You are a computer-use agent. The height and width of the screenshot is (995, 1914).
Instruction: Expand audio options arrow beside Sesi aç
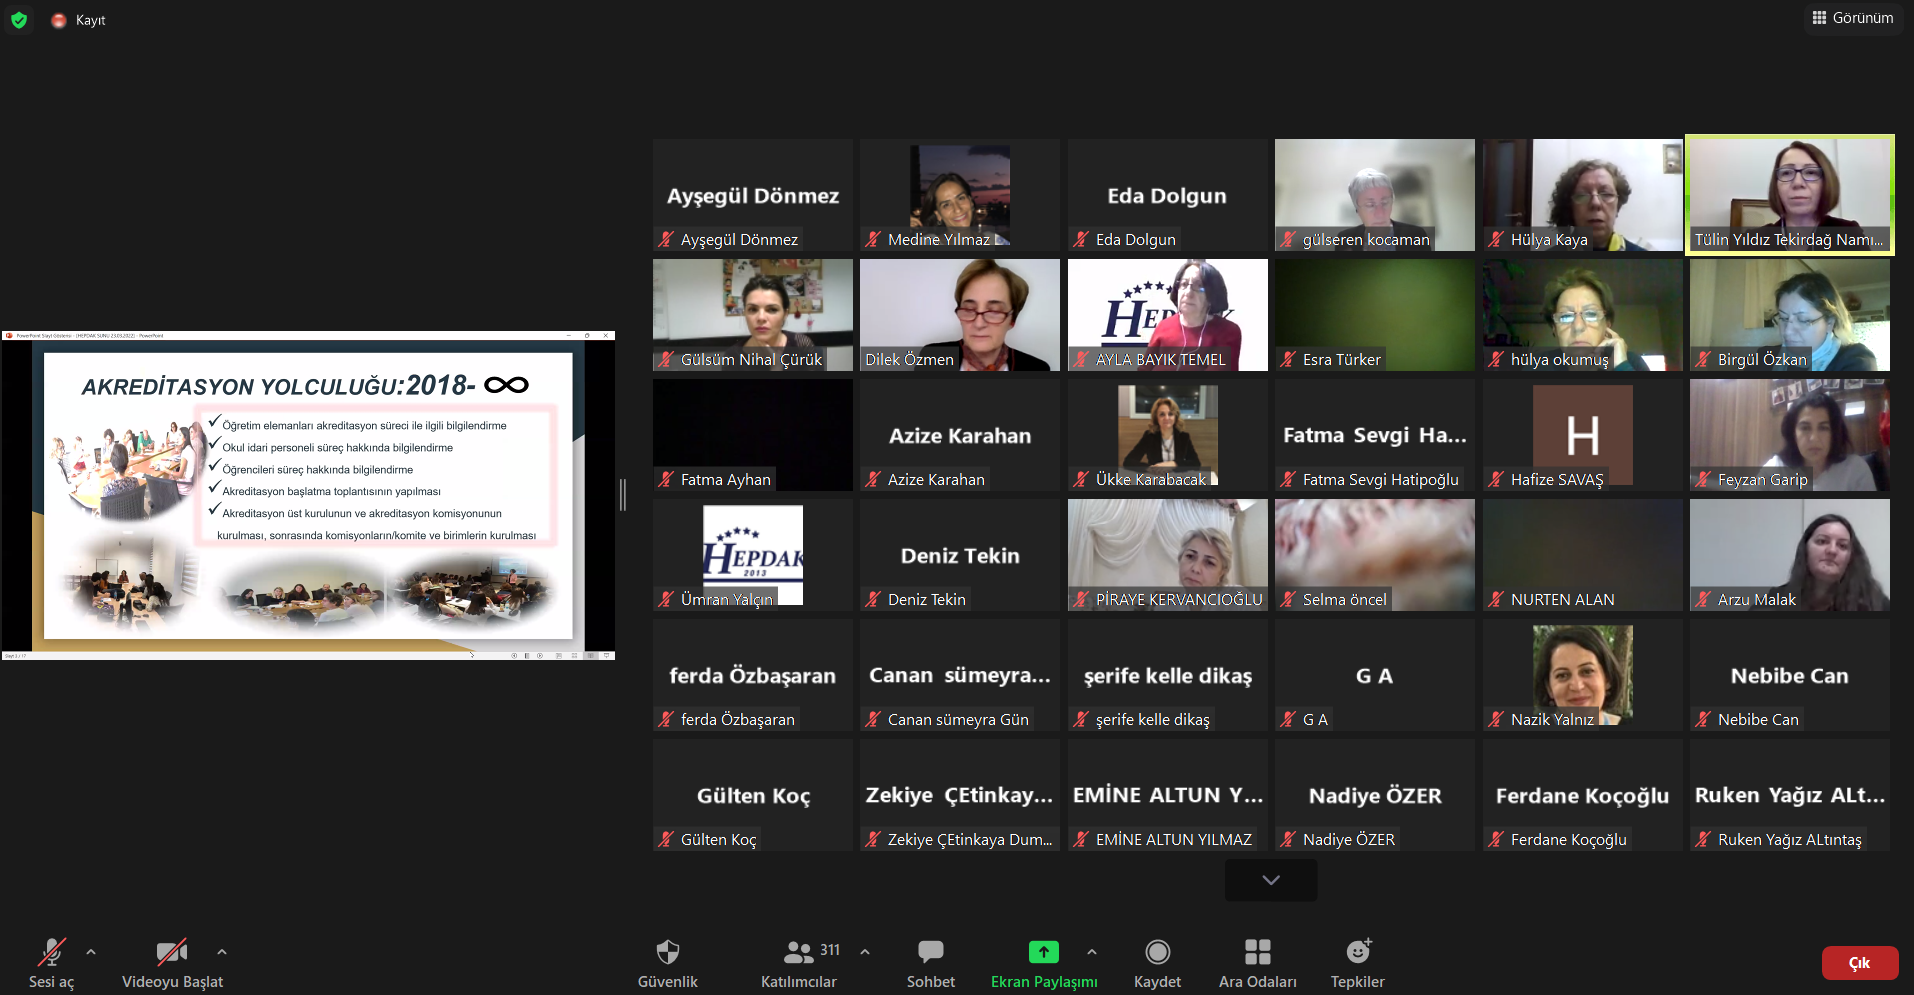[91, 952]
